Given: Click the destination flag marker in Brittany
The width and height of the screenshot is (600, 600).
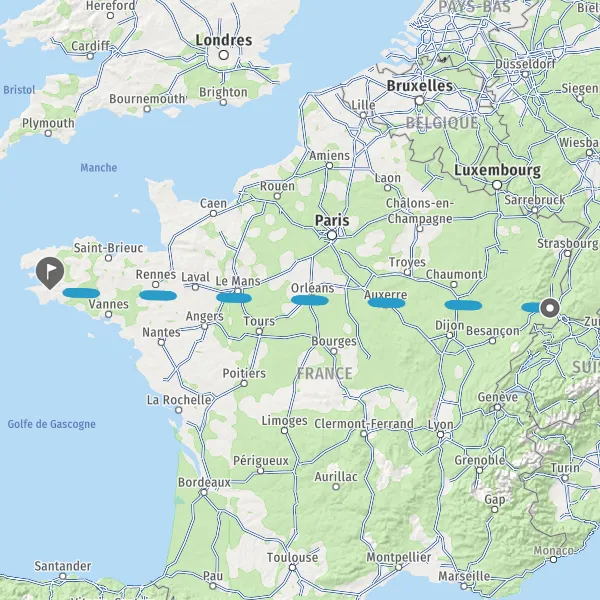Looking at the screenshot, I should 50,272.
